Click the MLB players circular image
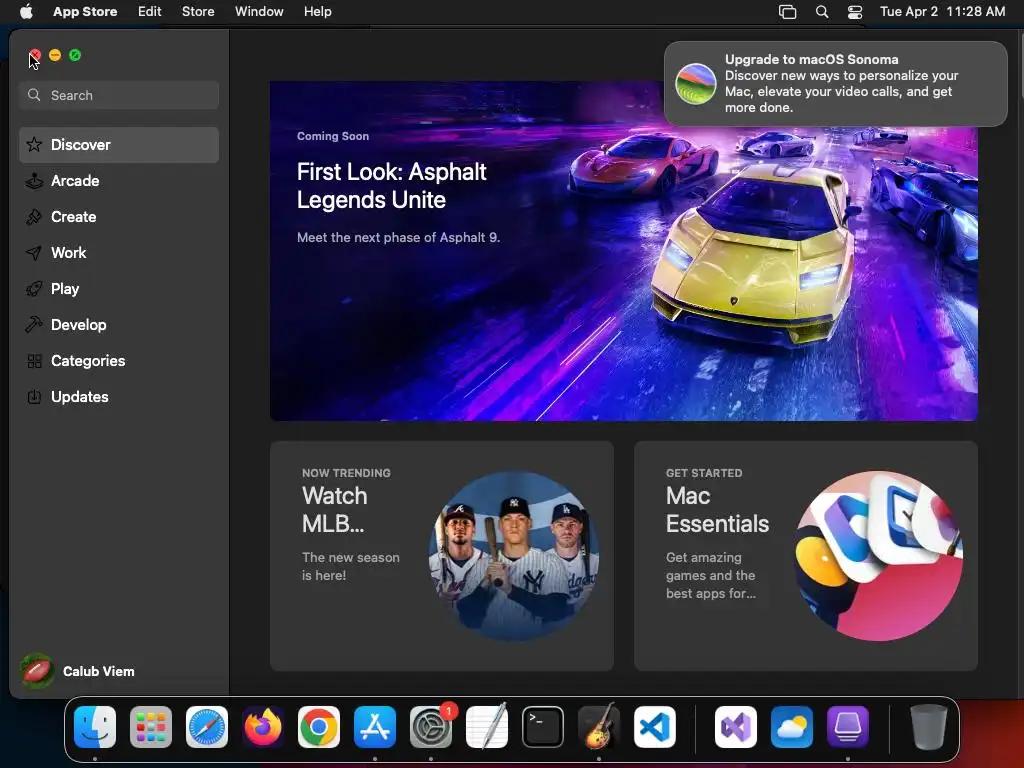 click(514, 556)
